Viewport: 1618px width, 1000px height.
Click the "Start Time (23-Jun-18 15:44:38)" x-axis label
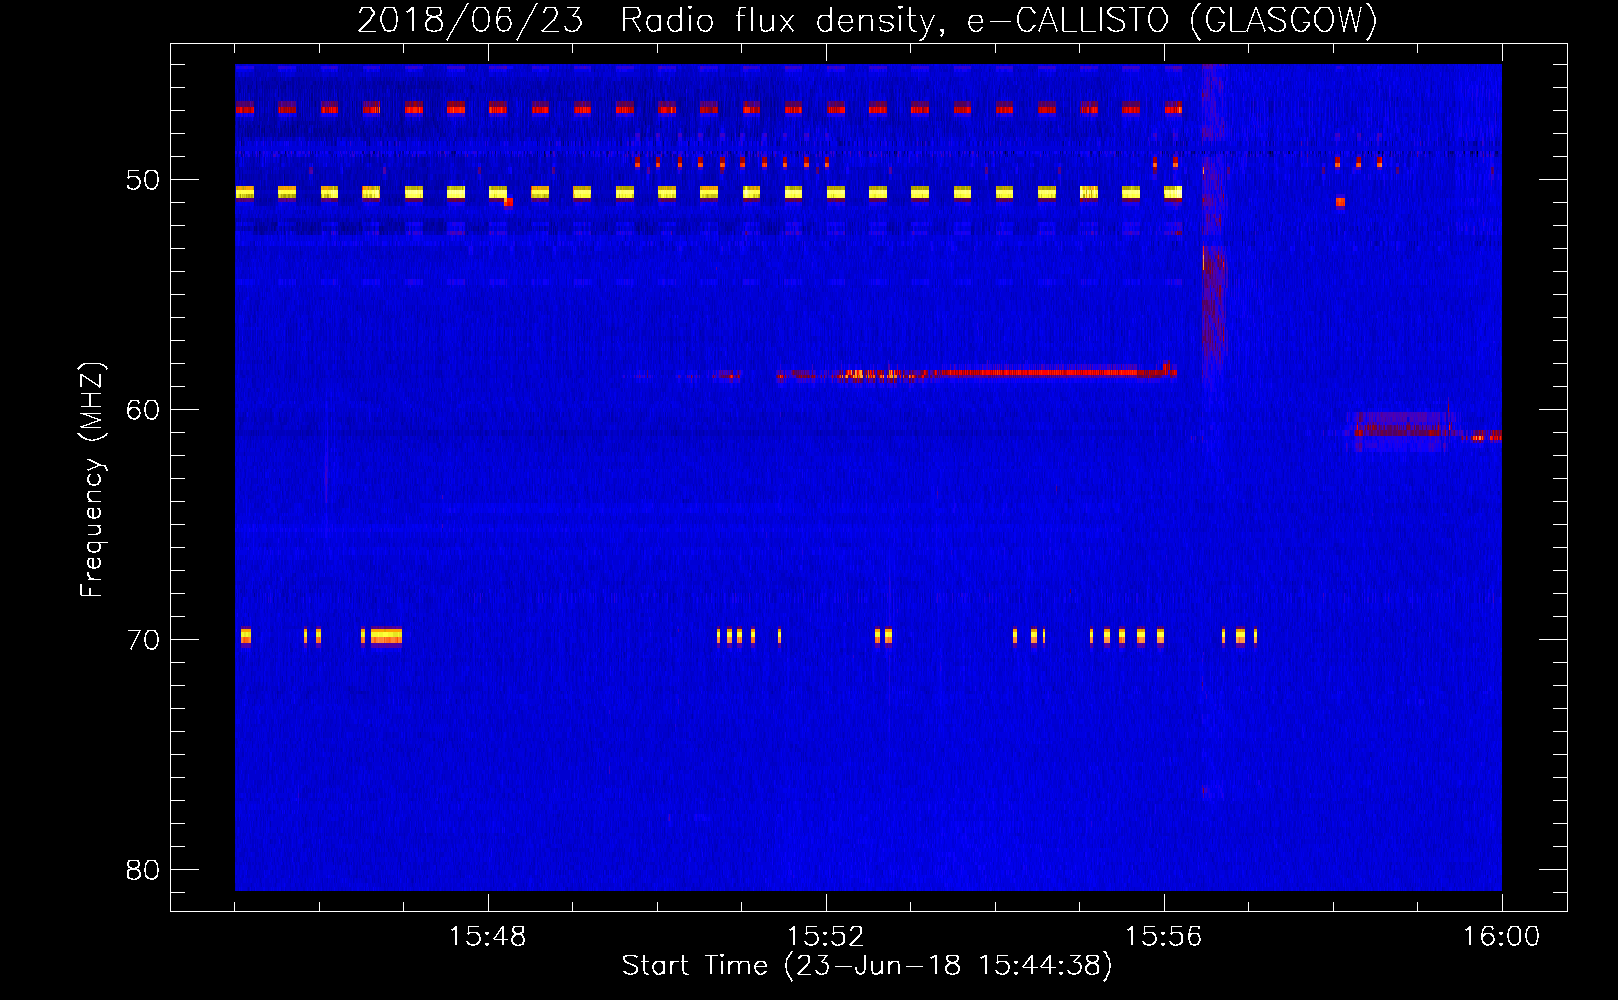[x=867, y=966]
